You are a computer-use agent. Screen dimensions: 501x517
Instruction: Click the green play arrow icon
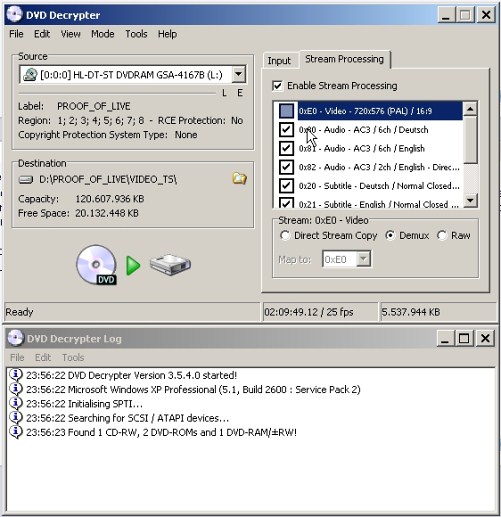(133, 266)
